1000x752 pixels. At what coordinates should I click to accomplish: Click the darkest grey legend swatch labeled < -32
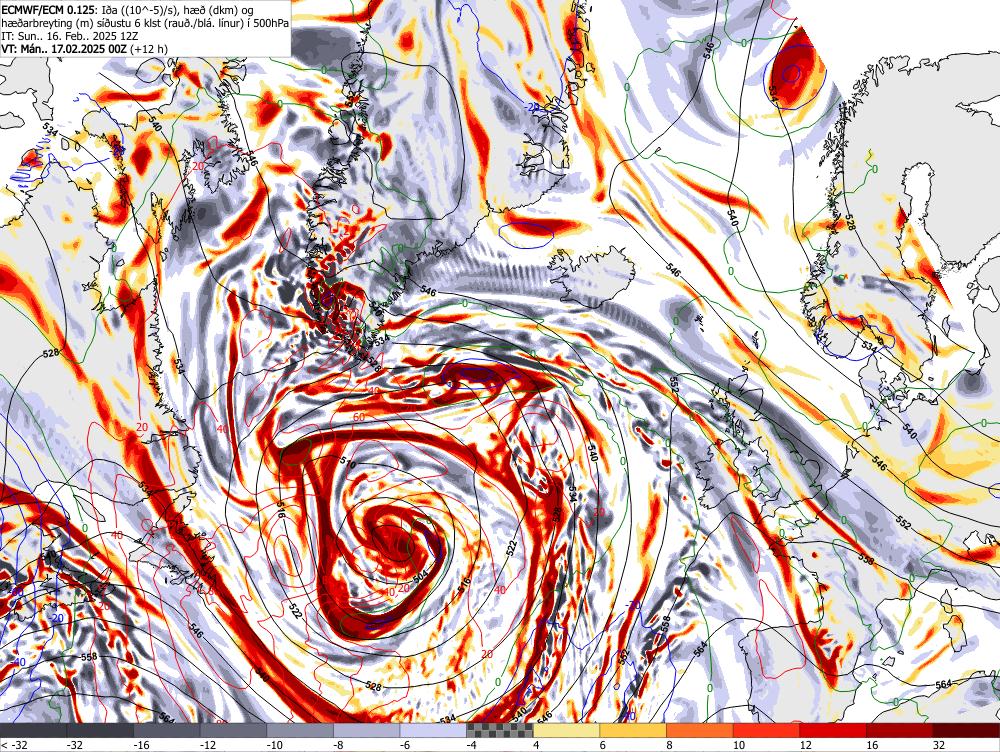pos(33,730)
